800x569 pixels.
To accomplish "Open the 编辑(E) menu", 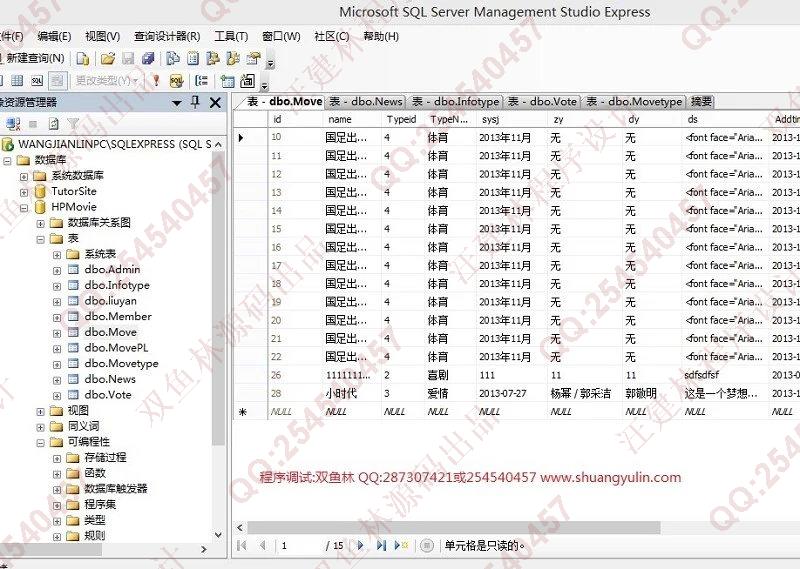I will coord(54,36).
